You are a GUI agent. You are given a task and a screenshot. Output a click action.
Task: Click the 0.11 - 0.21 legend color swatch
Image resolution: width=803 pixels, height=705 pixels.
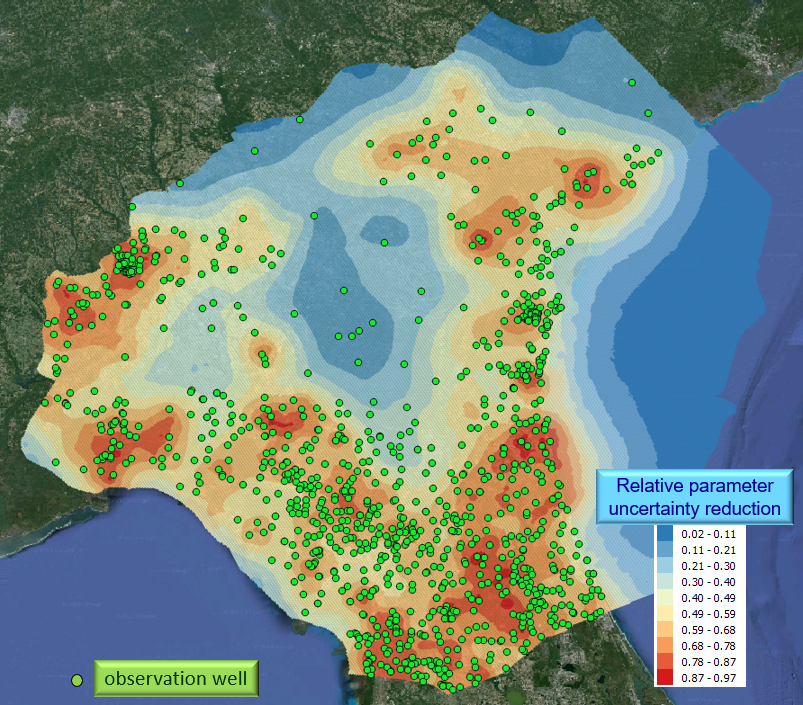pos(665,550)
